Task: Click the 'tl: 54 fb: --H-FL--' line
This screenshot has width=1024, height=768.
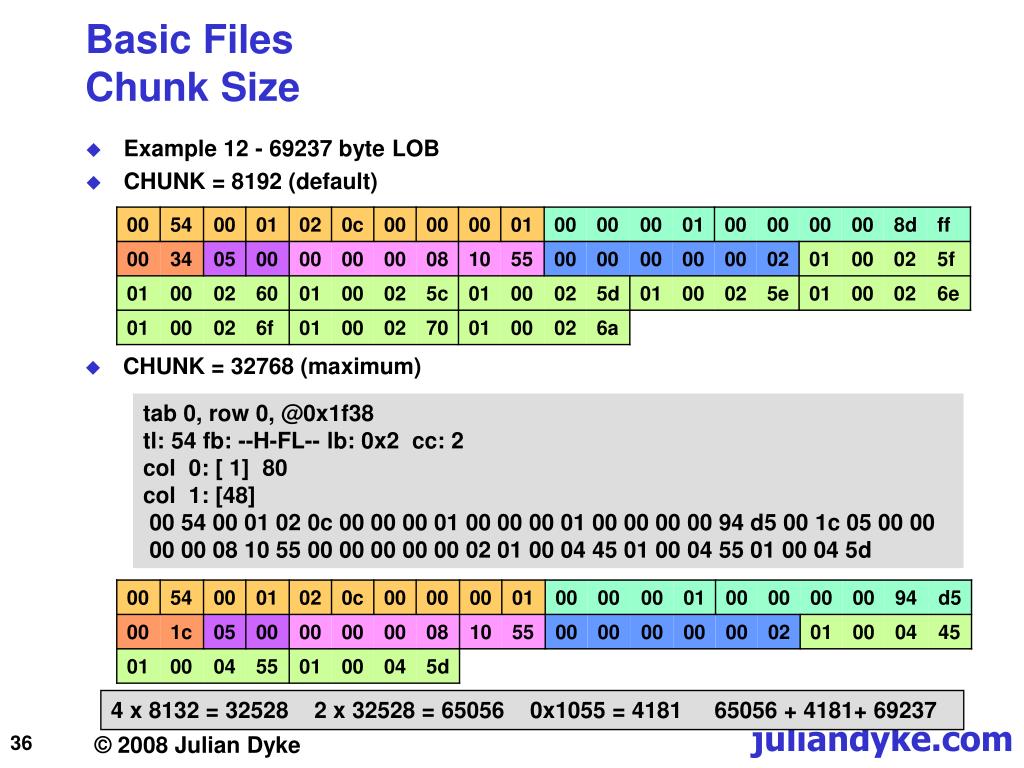Action: [303, 441]
